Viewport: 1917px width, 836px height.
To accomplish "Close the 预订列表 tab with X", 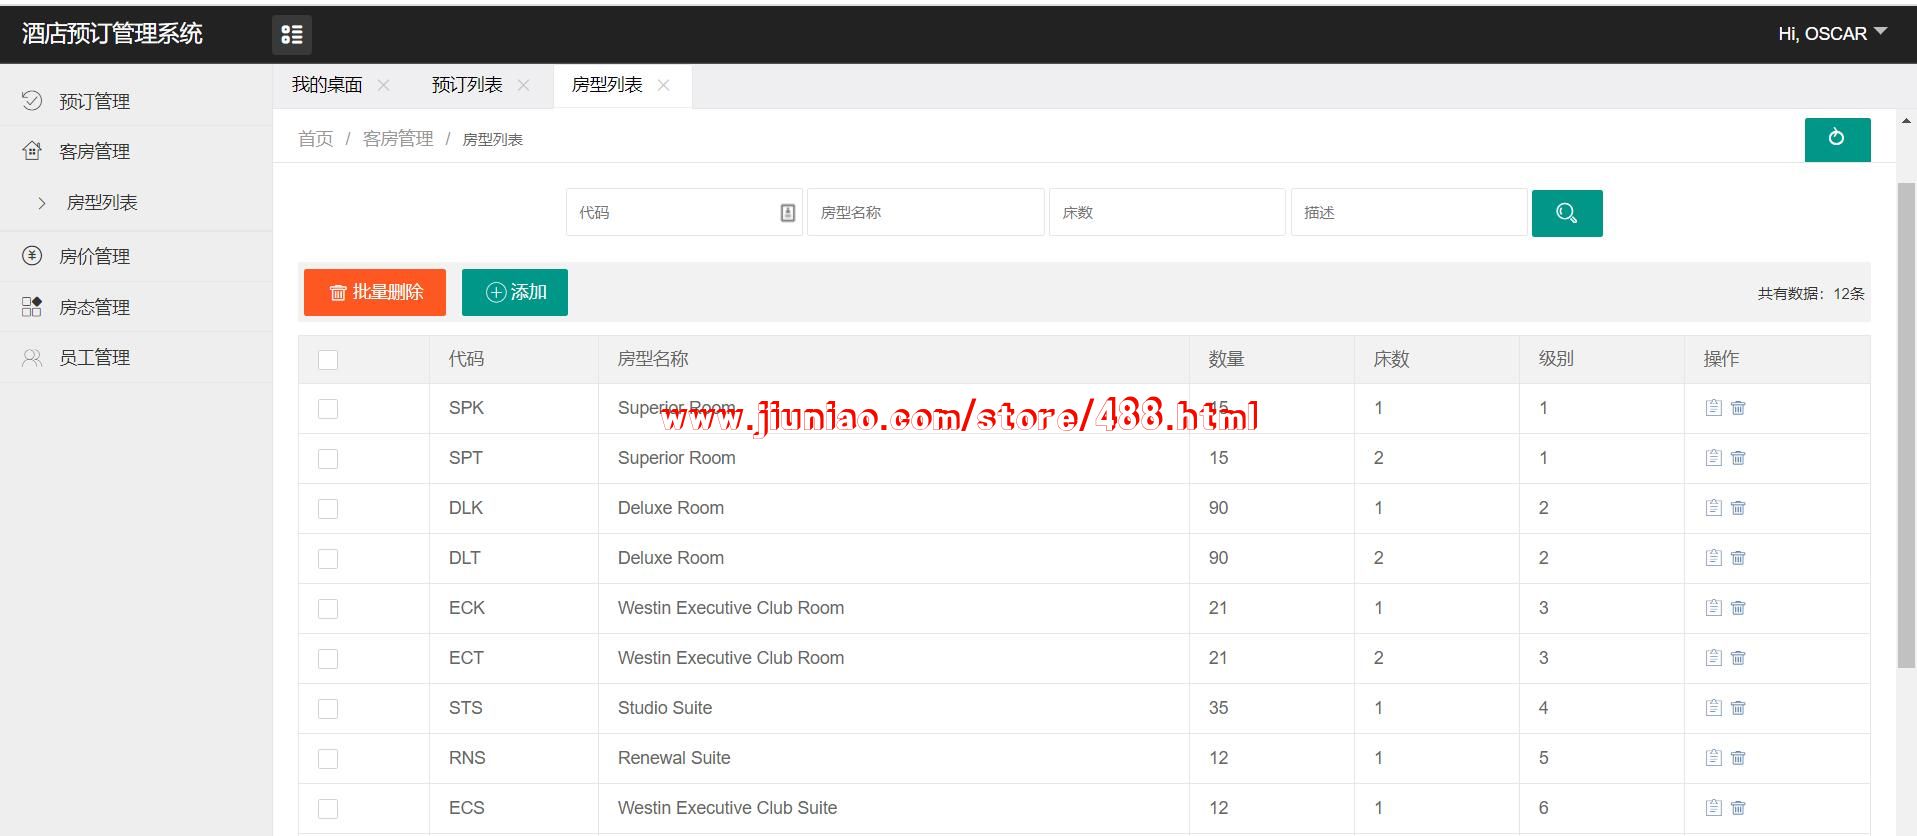I will [x=523, y=86].
